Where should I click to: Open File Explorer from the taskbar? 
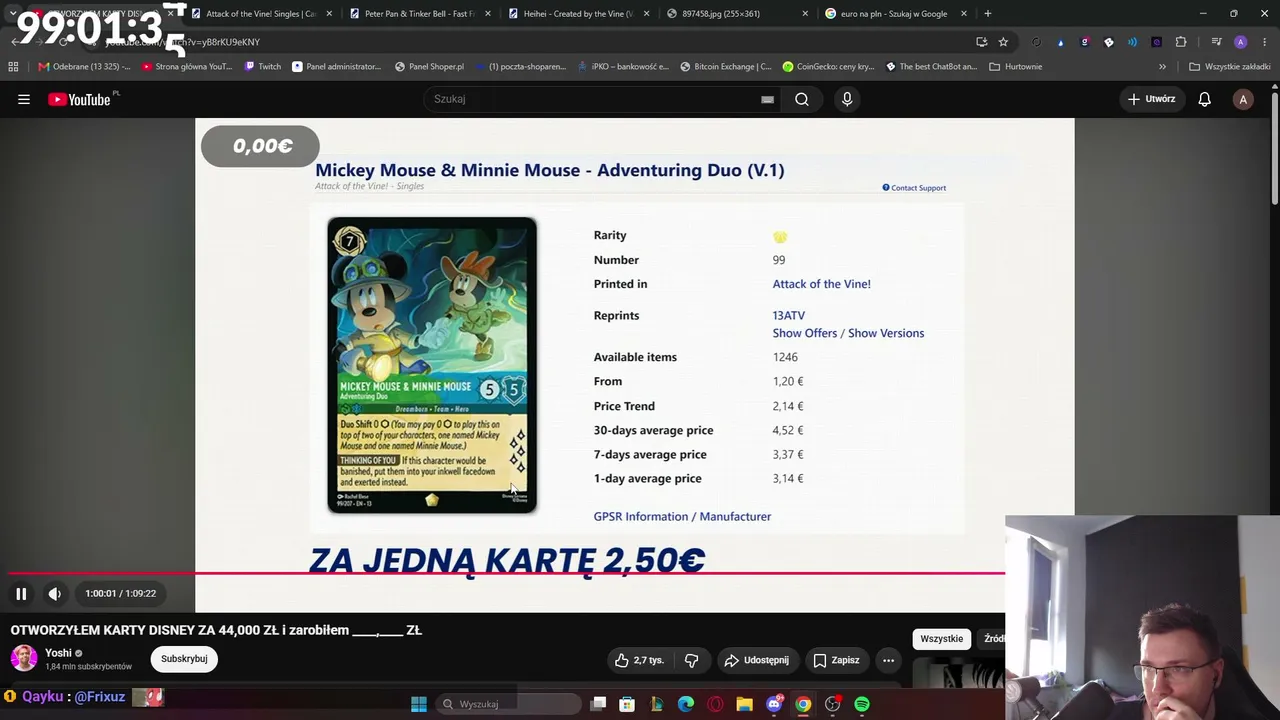[x=744, y=704]
